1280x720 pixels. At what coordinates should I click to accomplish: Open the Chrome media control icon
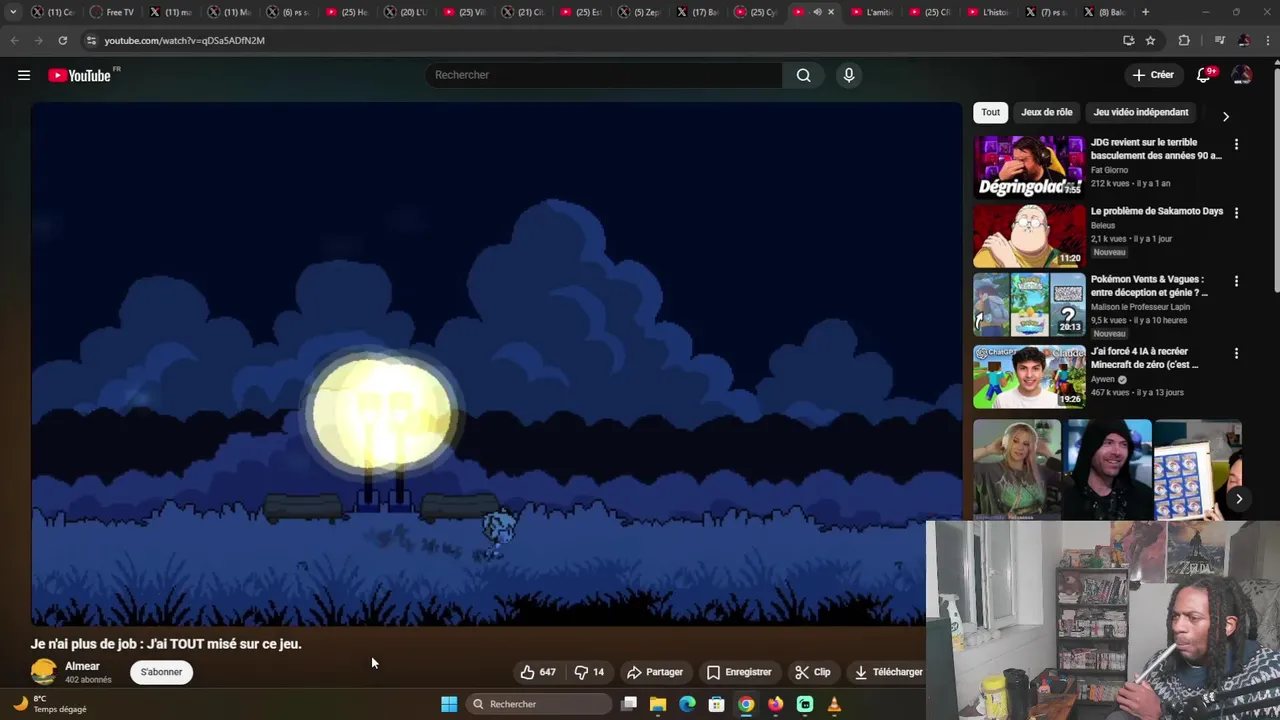[1219, 40]
